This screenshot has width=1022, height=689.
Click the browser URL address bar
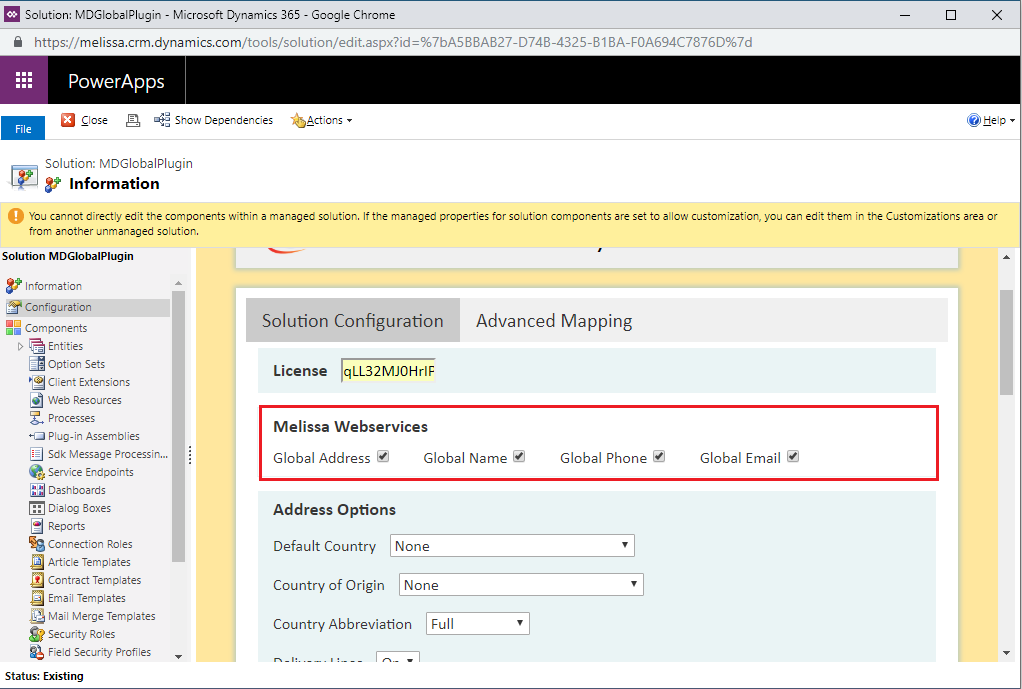[x=393, y=42]
